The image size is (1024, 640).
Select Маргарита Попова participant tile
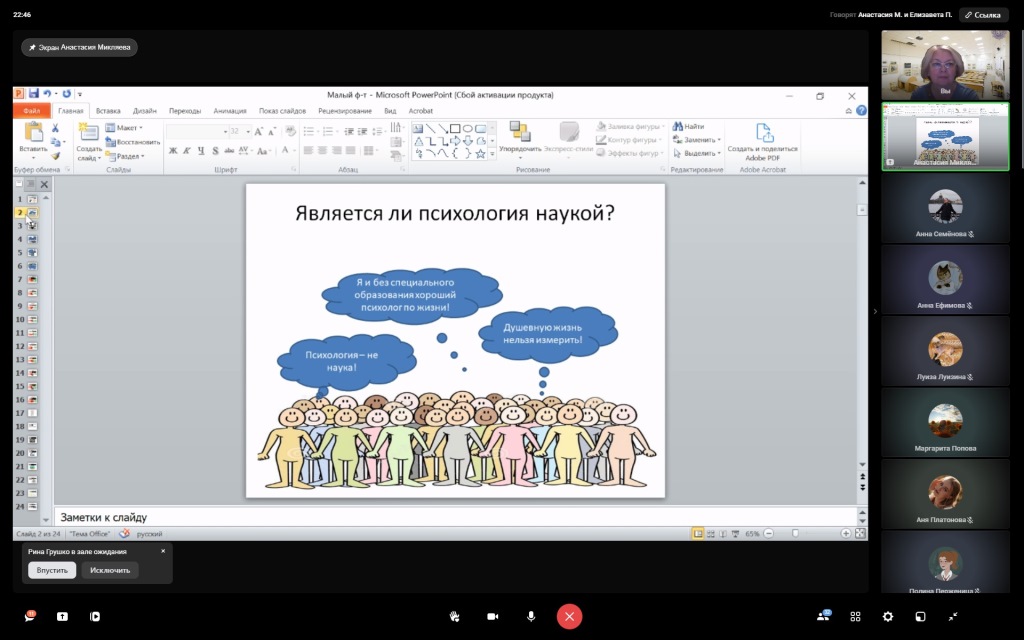pos(945,423)
